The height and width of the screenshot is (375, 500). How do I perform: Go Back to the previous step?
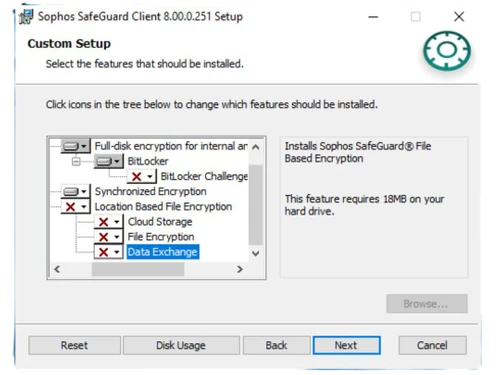tap(276, 345)
